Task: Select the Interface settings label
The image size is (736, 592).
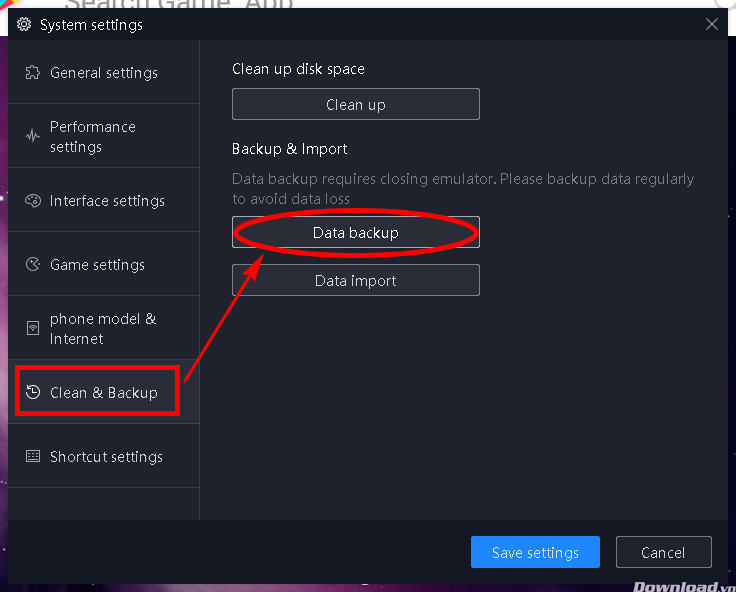Action: (x=107, y=201)
